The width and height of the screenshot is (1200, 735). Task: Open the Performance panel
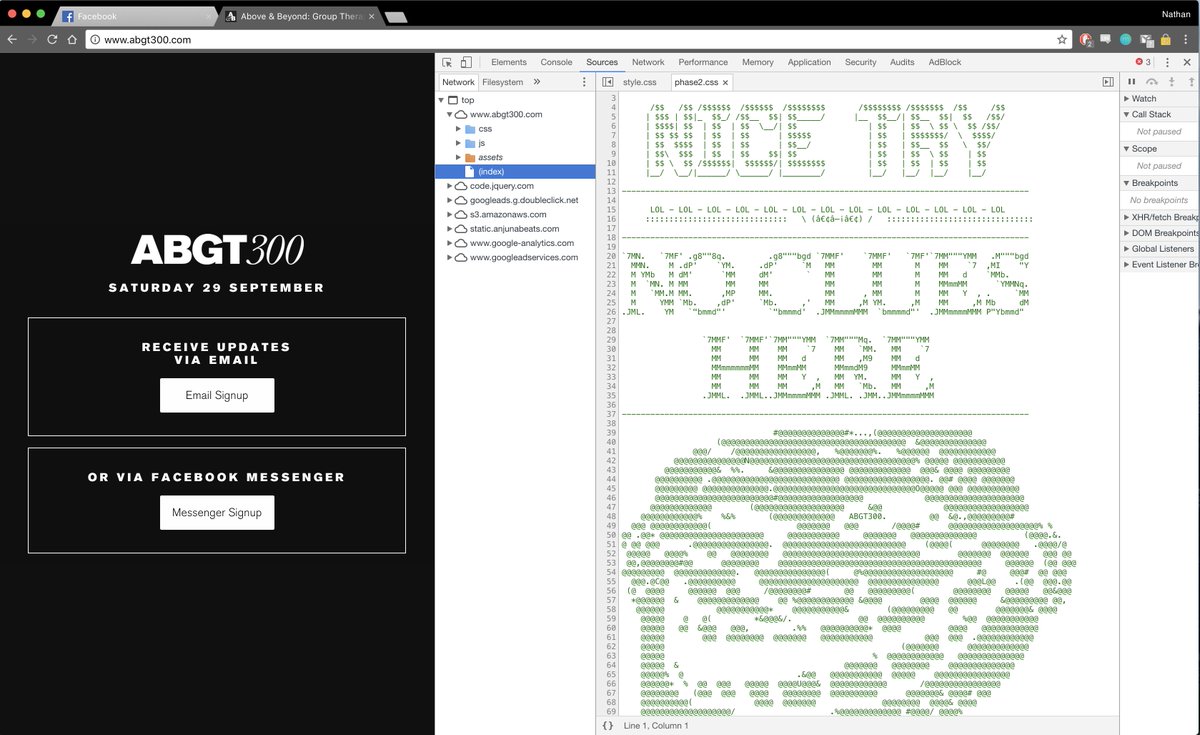(703, 62)
